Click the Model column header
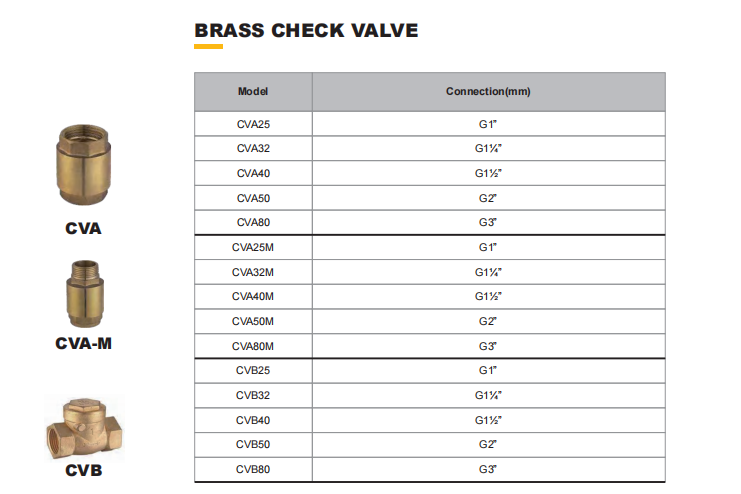The width and height of the screenshot is (741, 494). coord(253,92)
